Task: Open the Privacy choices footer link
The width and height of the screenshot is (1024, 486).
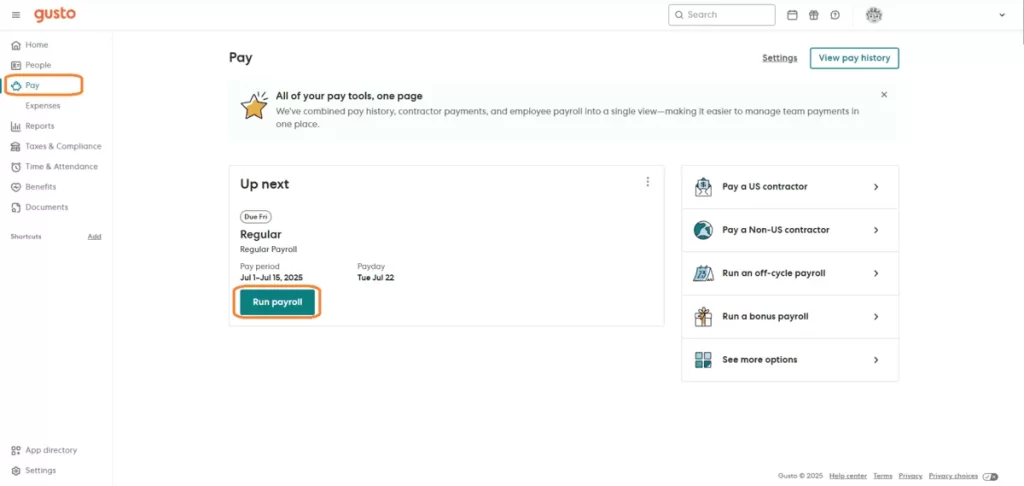Action: point(953,476)
